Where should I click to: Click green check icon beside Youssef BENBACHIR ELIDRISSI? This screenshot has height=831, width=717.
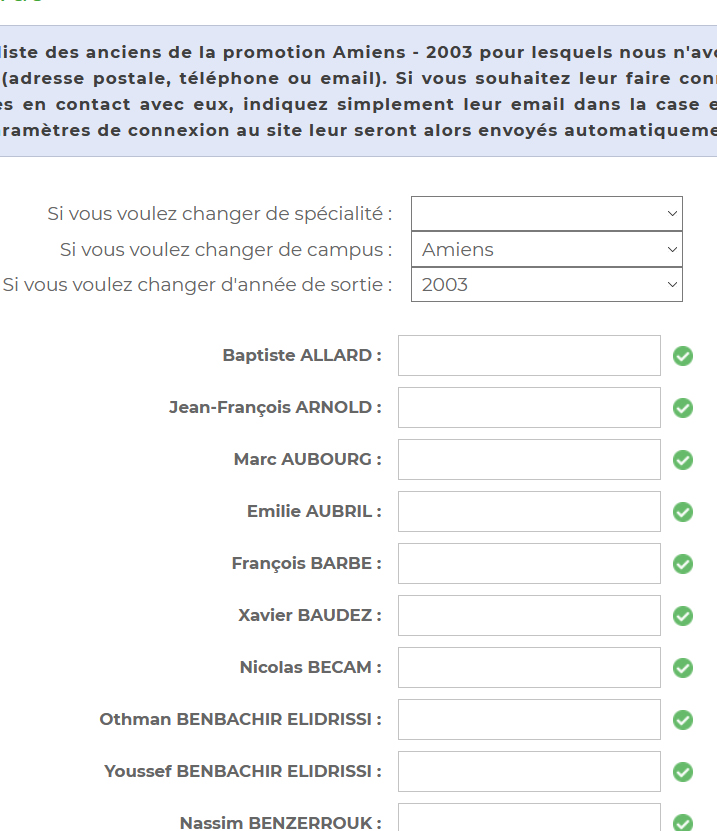coord(683,772)
